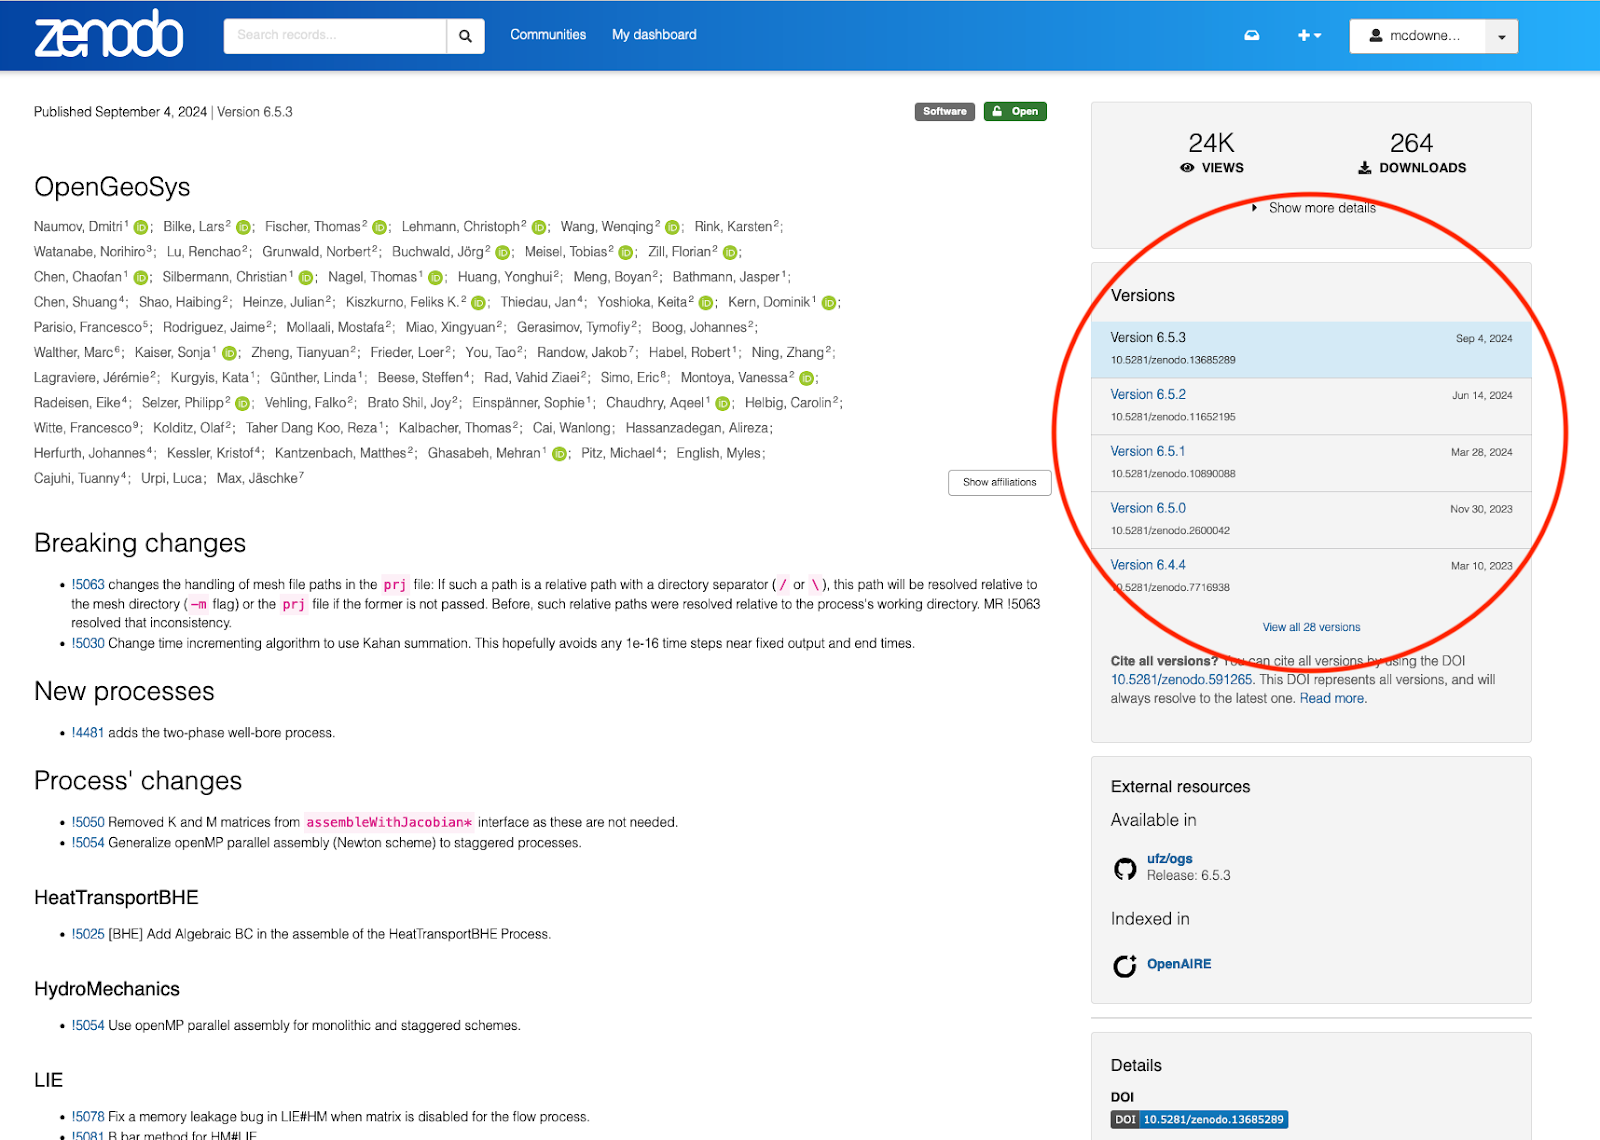The height and width of the screenshot is (1140, 1600).
Task: Focus the Search records field
Action: (x=335, y=36)
